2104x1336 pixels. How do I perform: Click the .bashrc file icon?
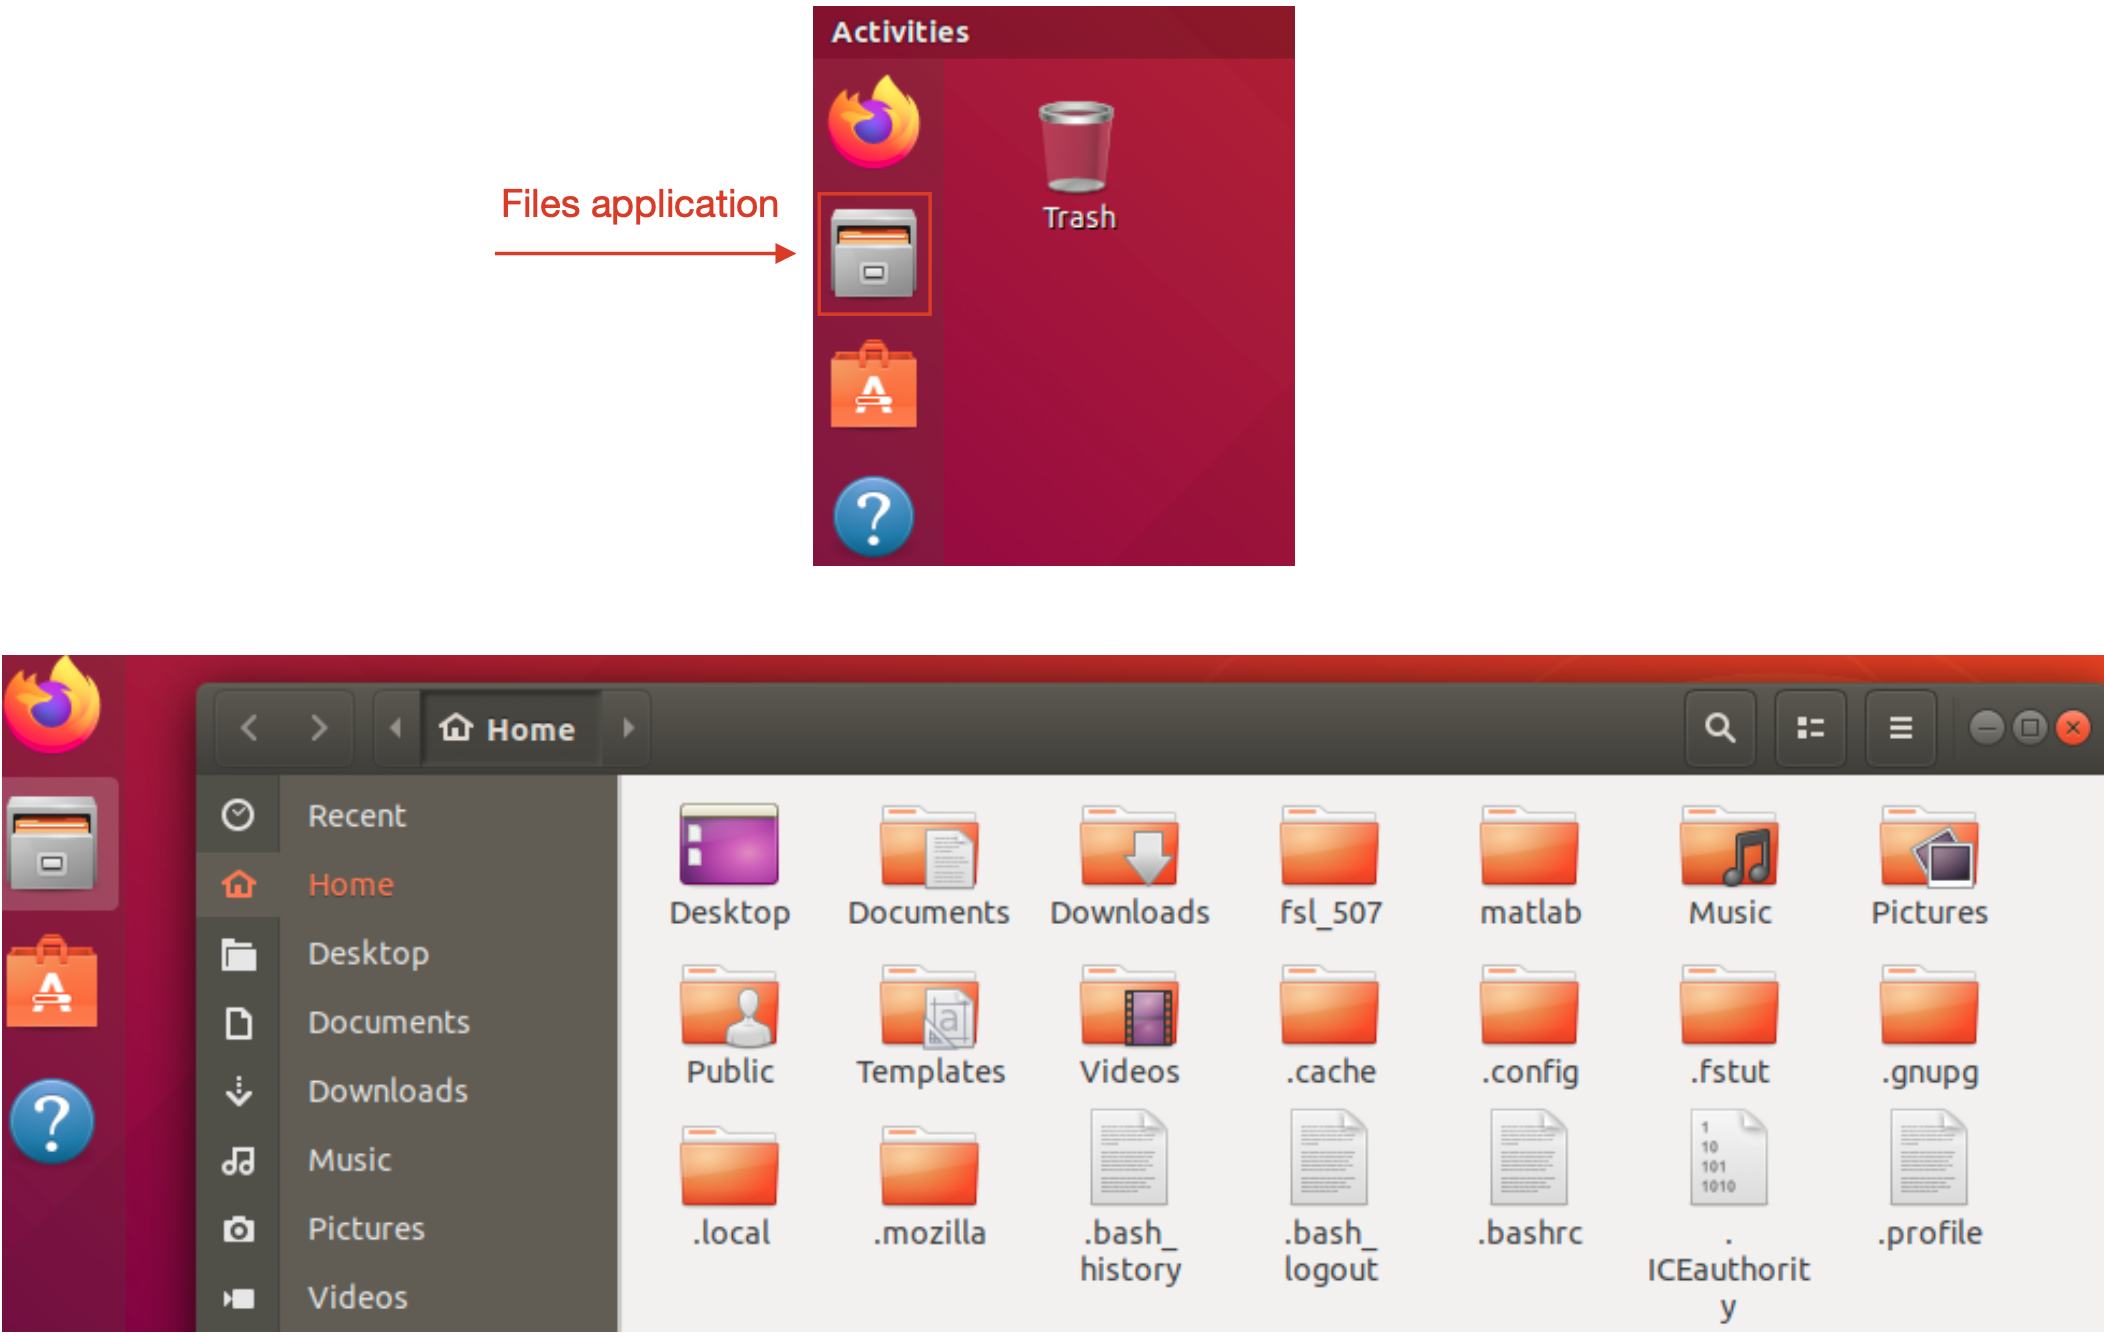tap(1529, 1158)
